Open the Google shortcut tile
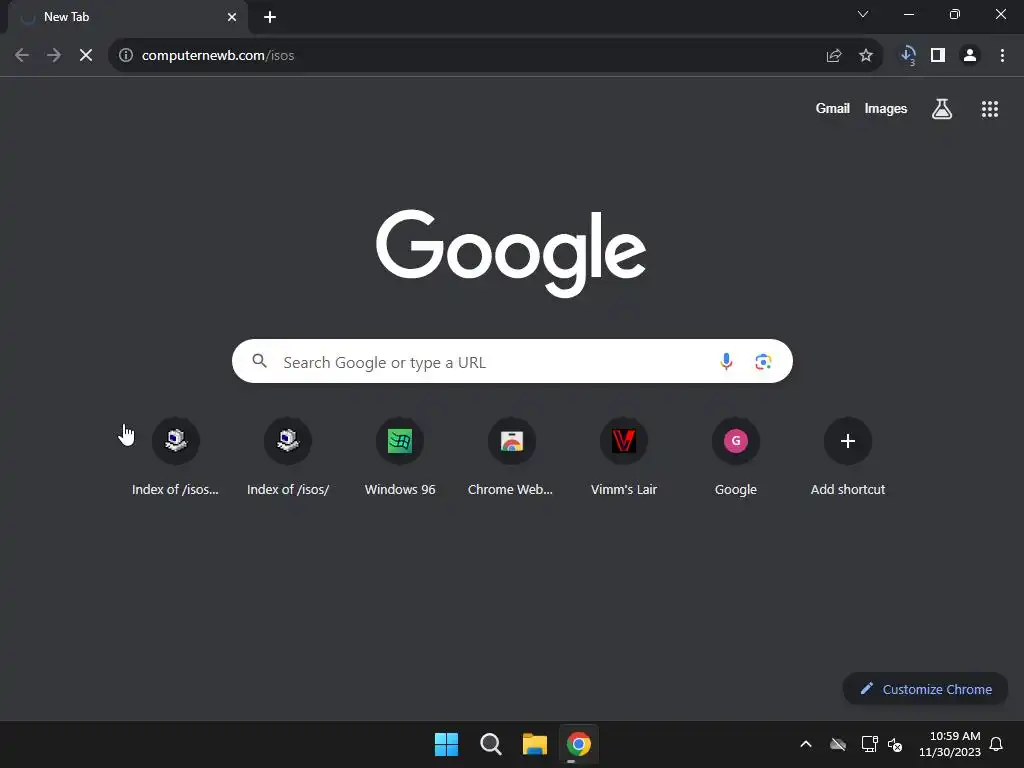 click(735, 457)
